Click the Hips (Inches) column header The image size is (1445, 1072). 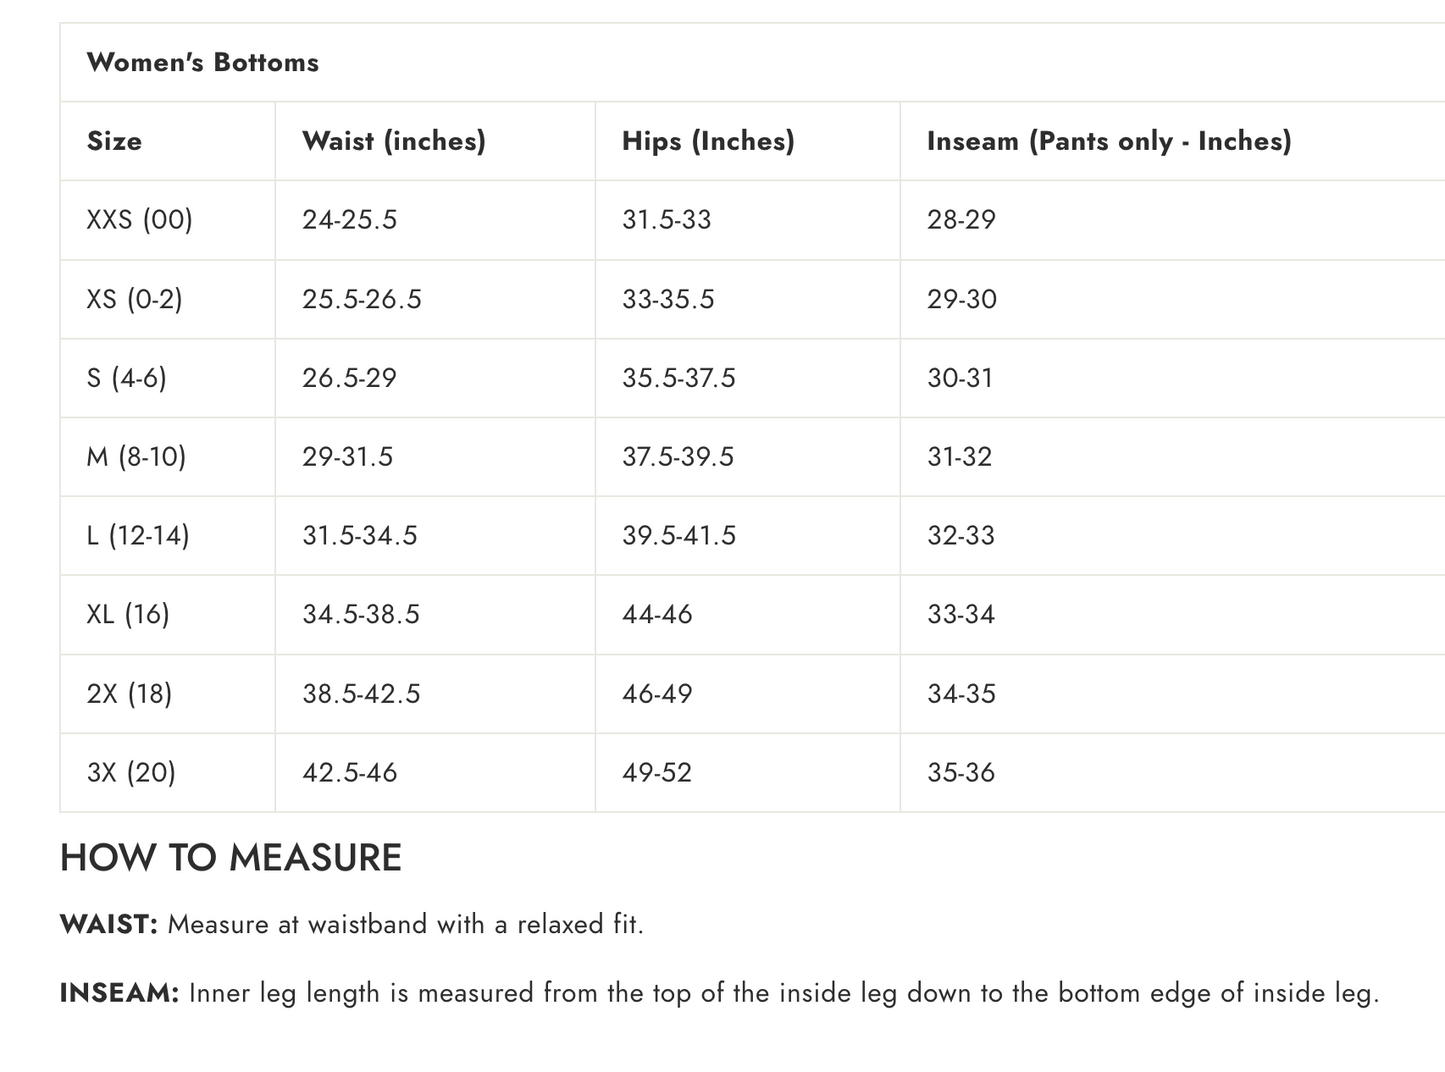click(x=708, y=141)
